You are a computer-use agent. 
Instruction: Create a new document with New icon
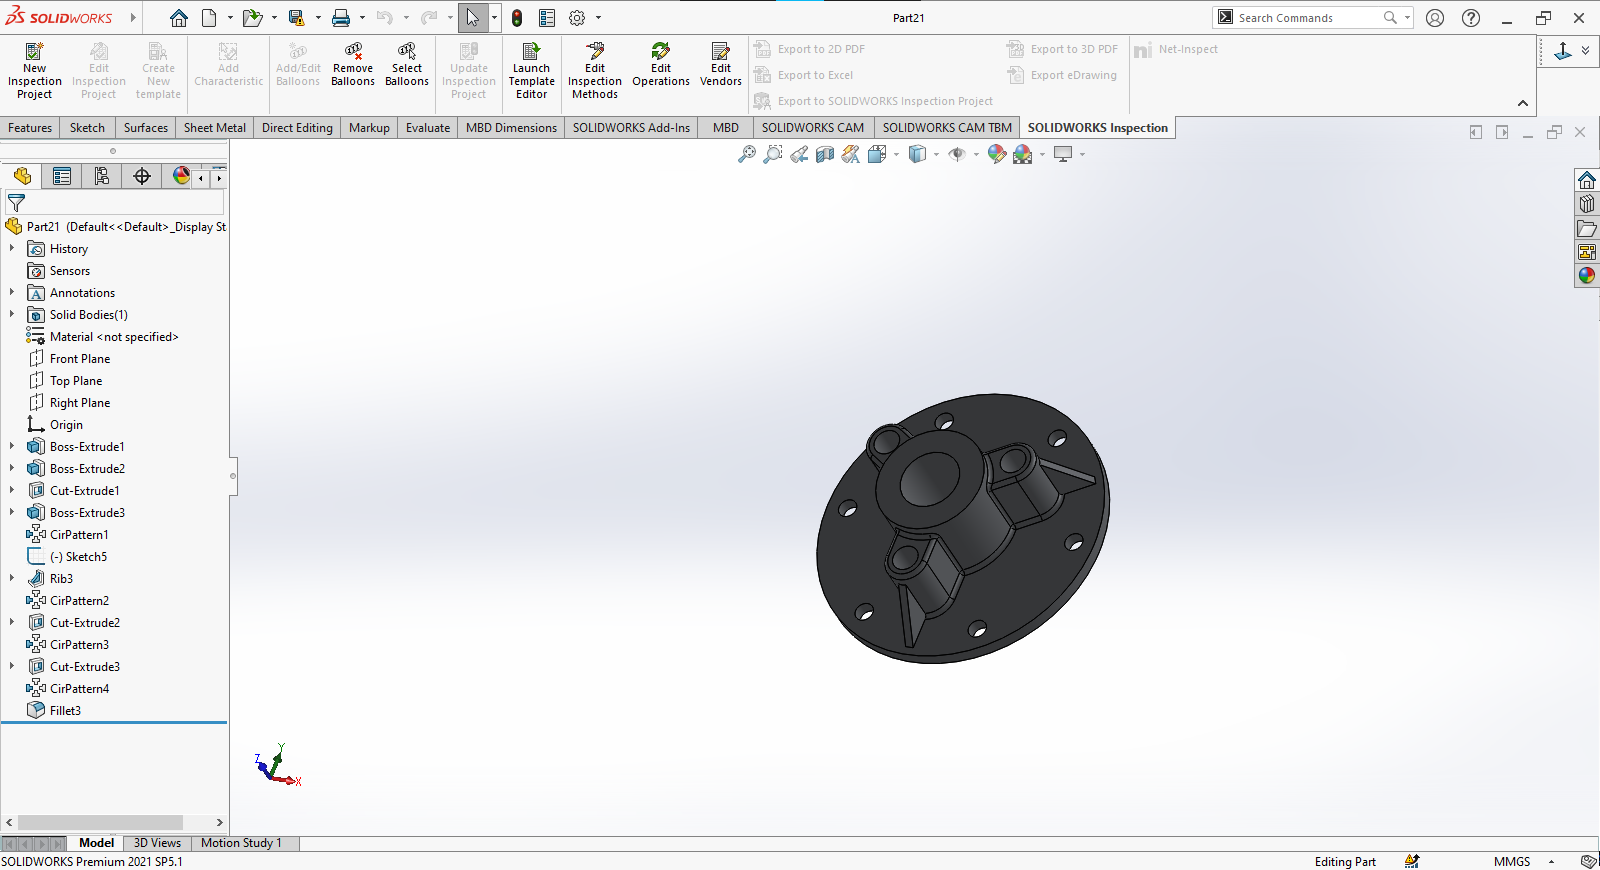click(209, 18)
